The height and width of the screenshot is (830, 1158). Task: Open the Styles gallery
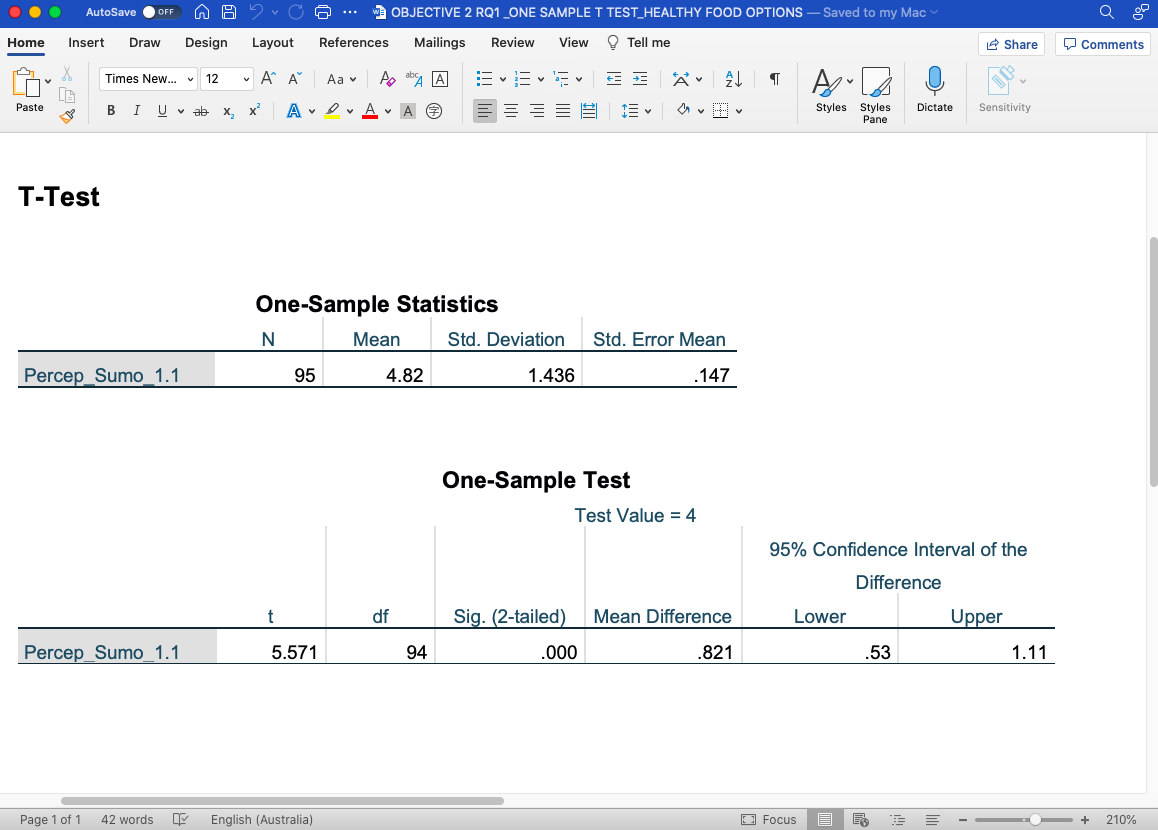click(831, 90)
